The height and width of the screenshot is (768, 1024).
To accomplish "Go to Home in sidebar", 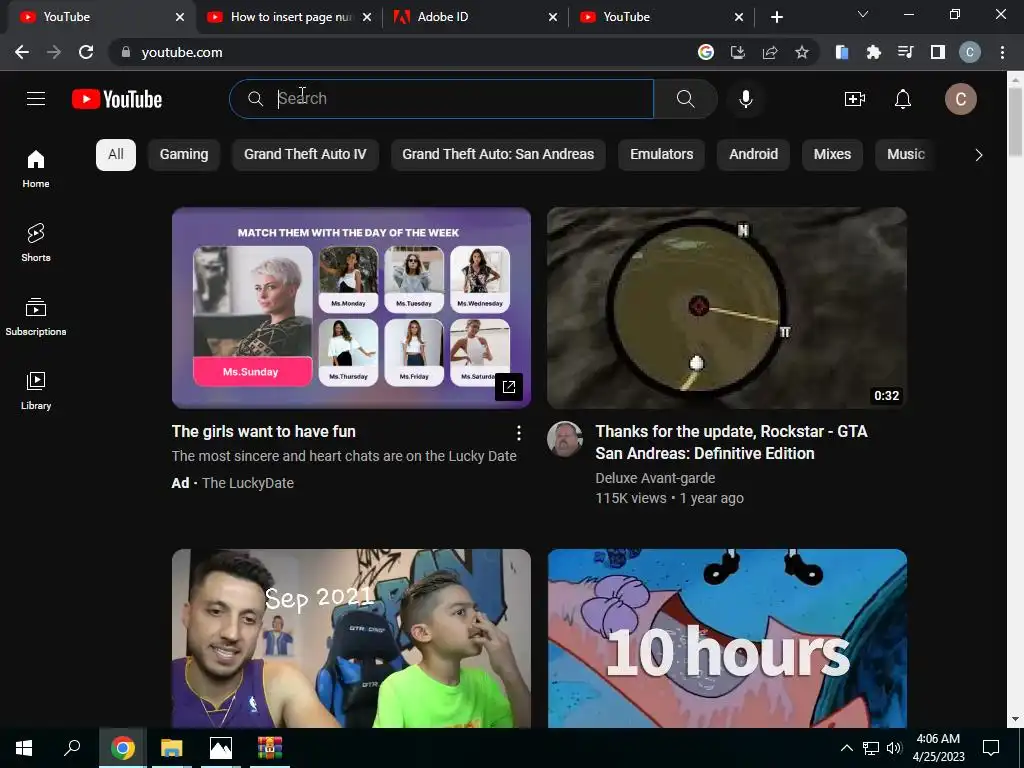I will click(36, 168).
